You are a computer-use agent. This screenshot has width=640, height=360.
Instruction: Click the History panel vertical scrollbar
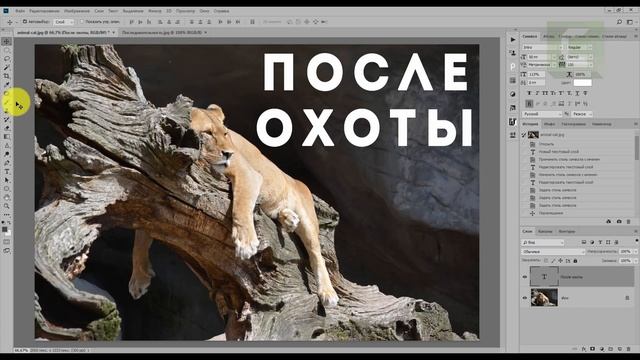[x=637, y=148]
